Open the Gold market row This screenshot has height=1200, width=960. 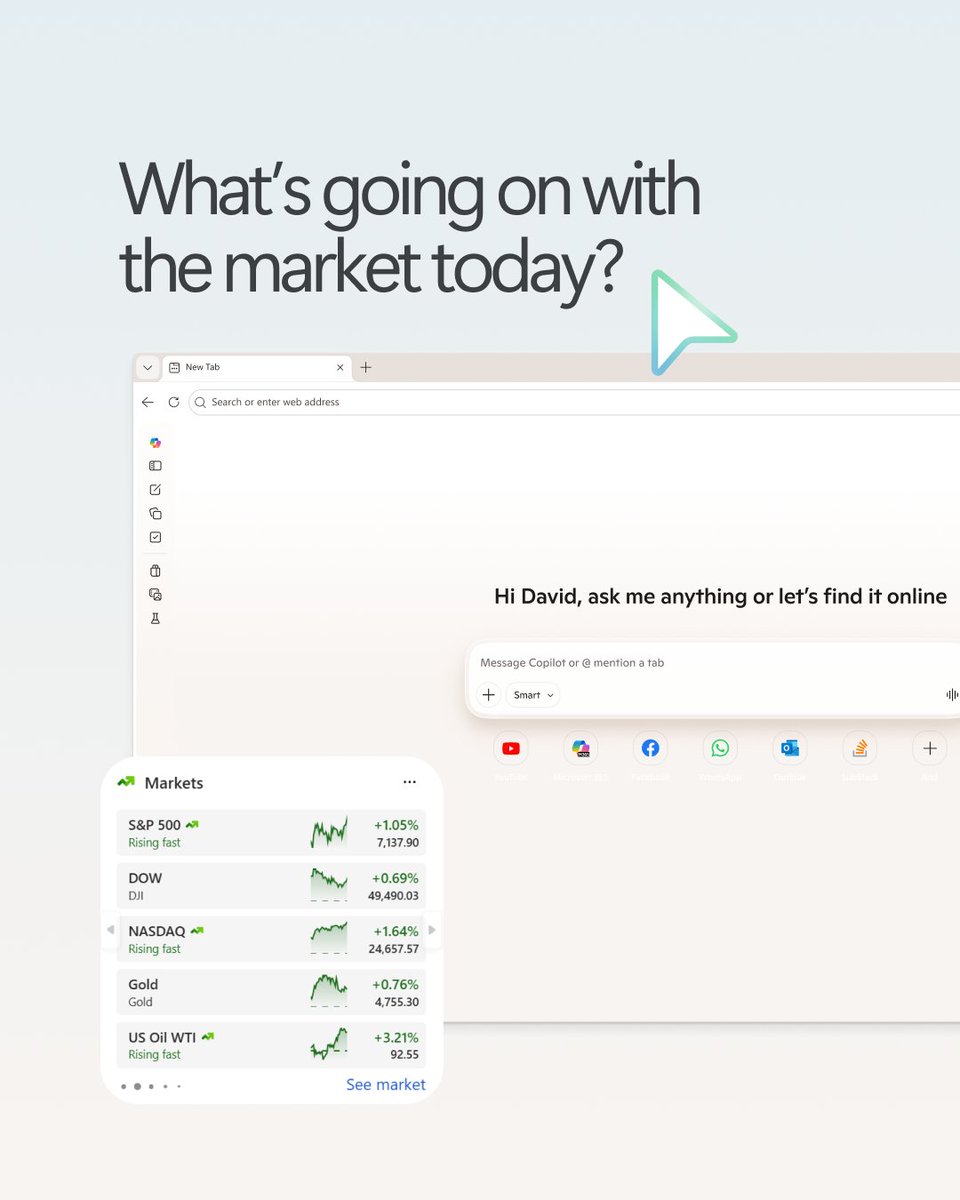click(271, 992)
